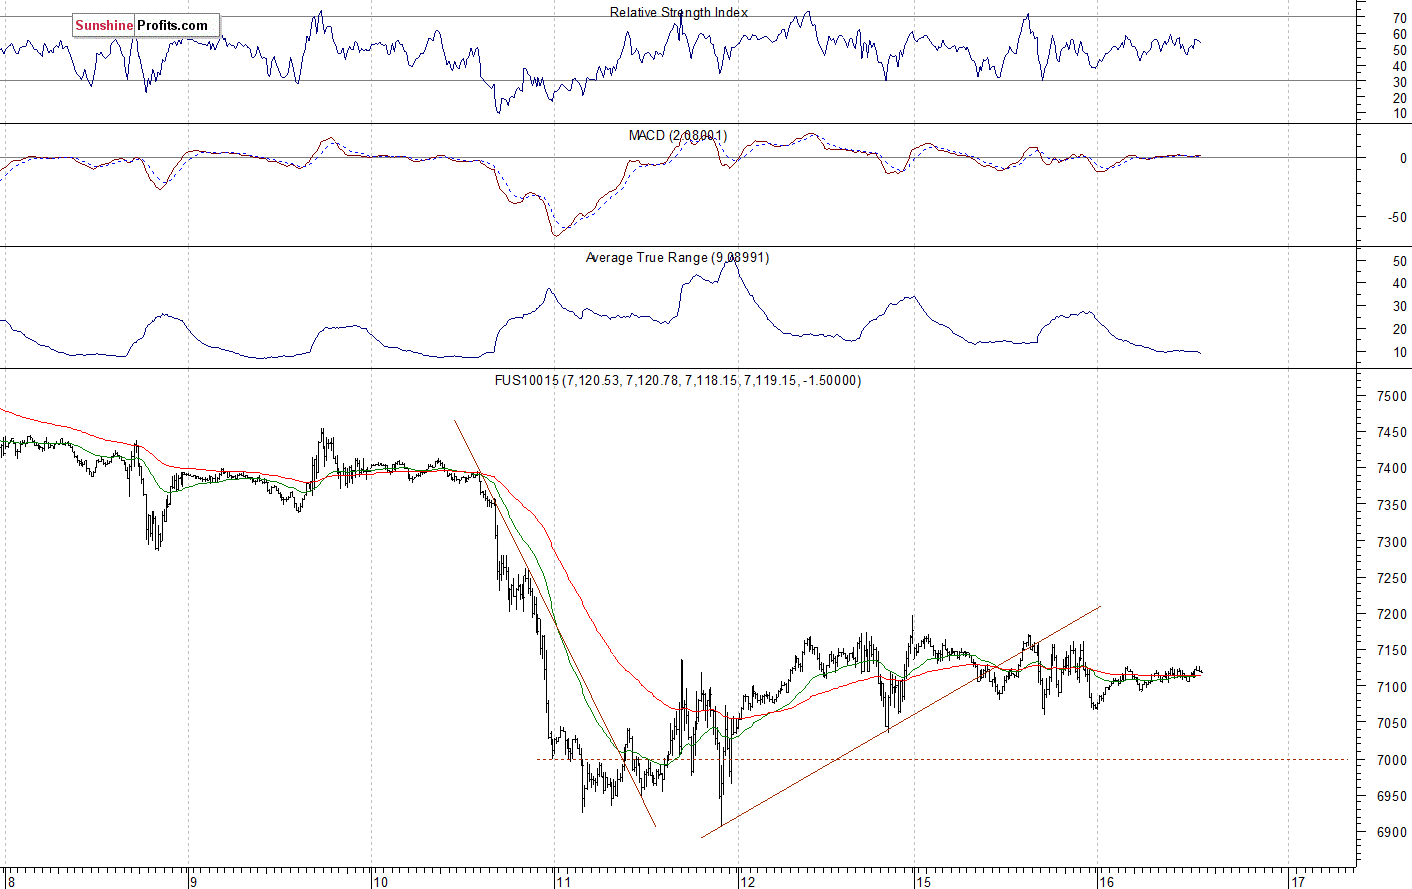Click the date label 11 on the time axis

coord(563,882)
